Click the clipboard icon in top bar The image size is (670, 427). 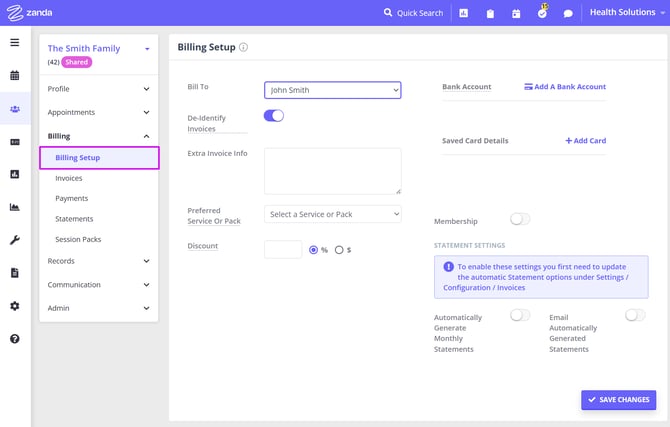(x=490, y=14)
